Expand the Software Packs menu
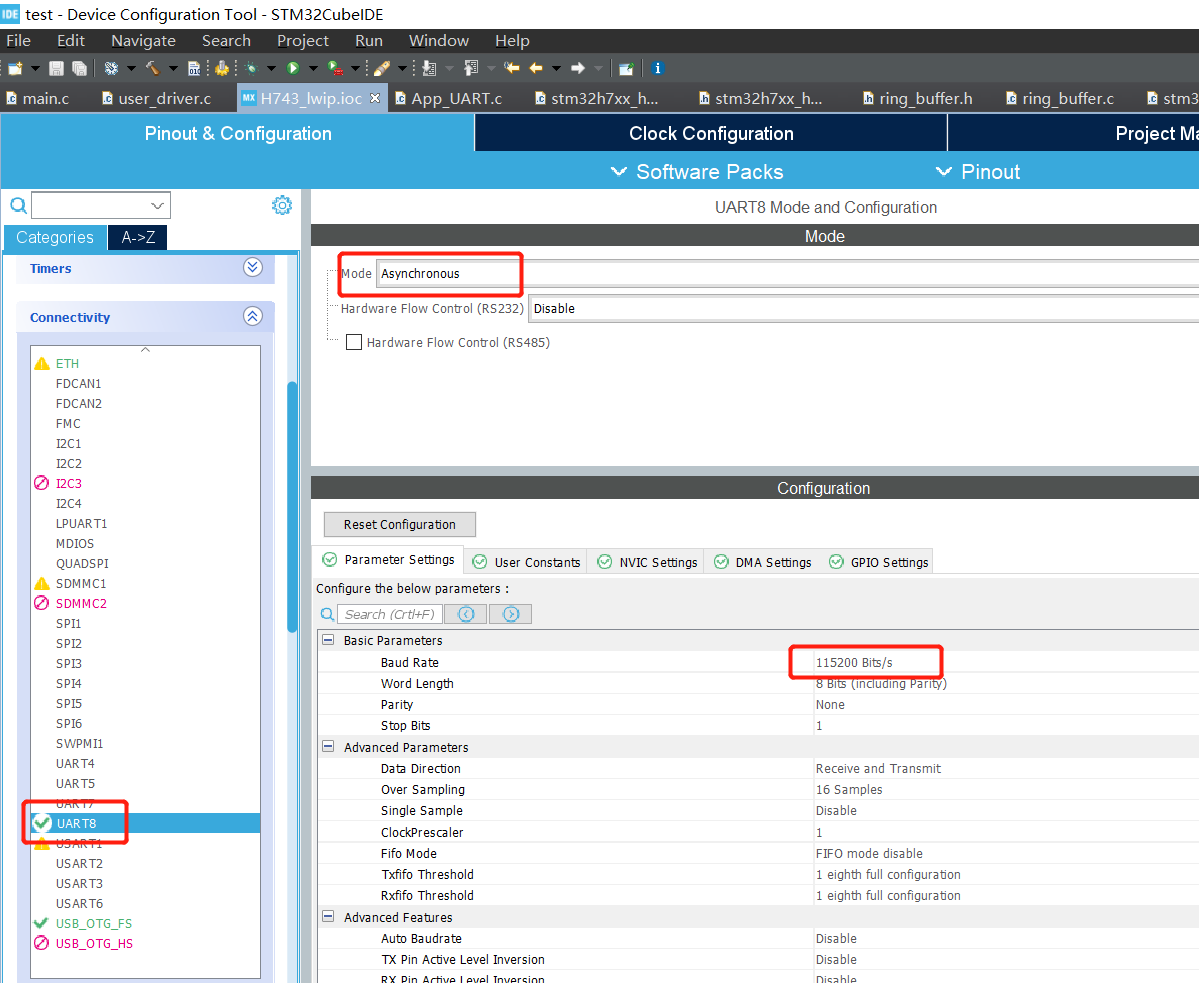Screen dimensions: 1199x983 [697, 172]
